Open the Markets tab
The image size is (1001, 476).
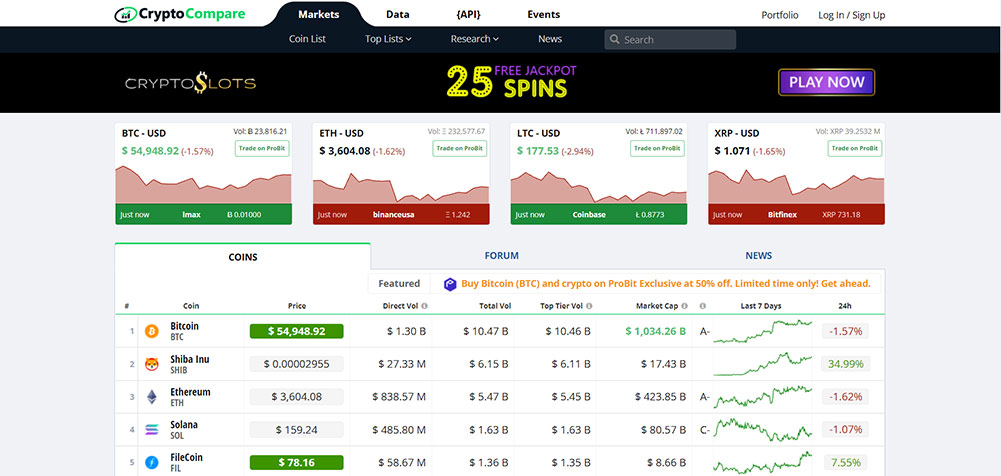point(319,14)
